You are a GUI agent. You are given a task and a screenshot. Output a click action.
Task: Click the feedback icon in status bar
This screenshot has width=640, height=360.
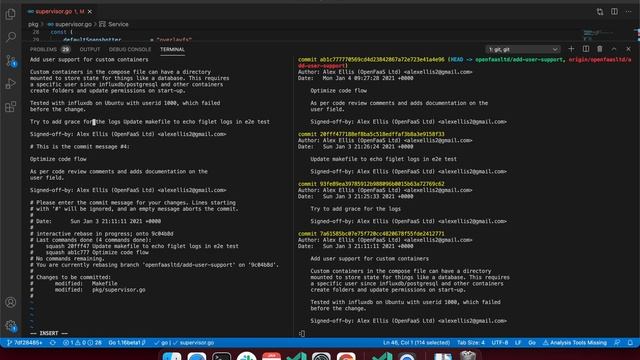tap(617, 342)
